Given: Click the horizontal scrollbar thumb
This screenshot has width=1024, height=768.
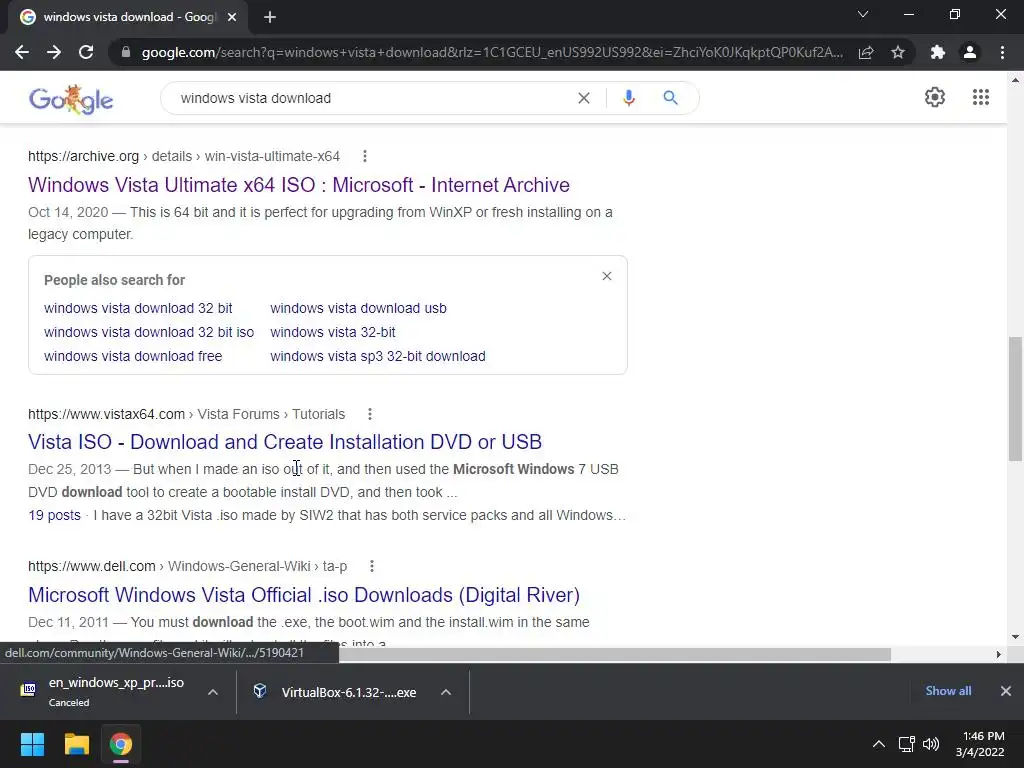Looking at the screenshot, I should 615,654.
